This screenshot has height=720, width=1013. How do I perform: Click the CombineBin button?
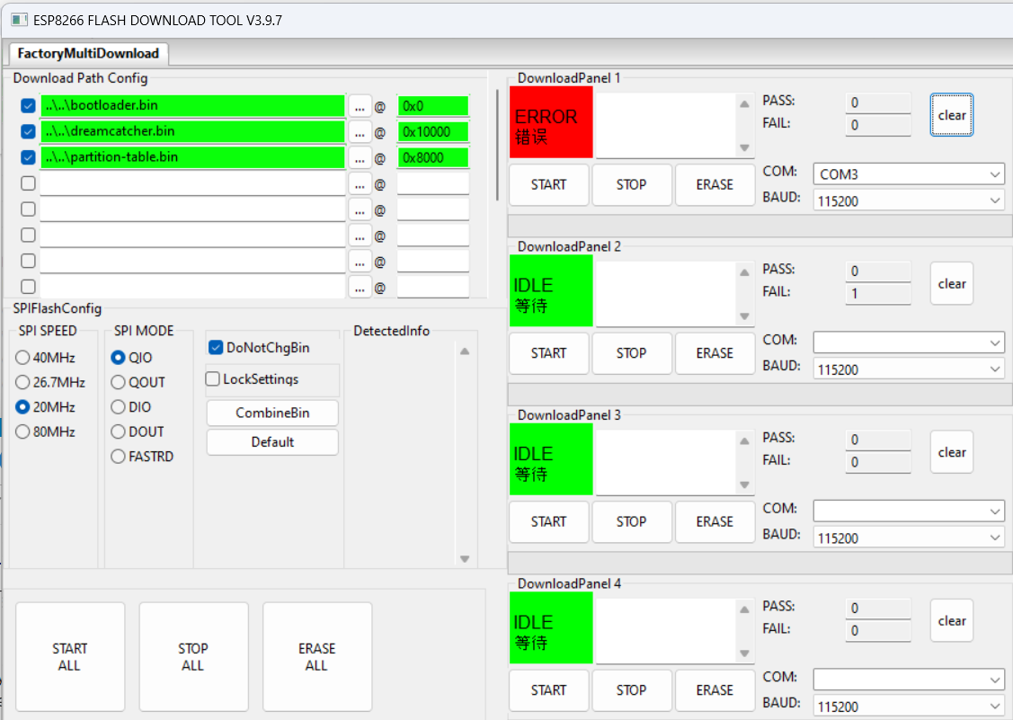coord(272,413)
